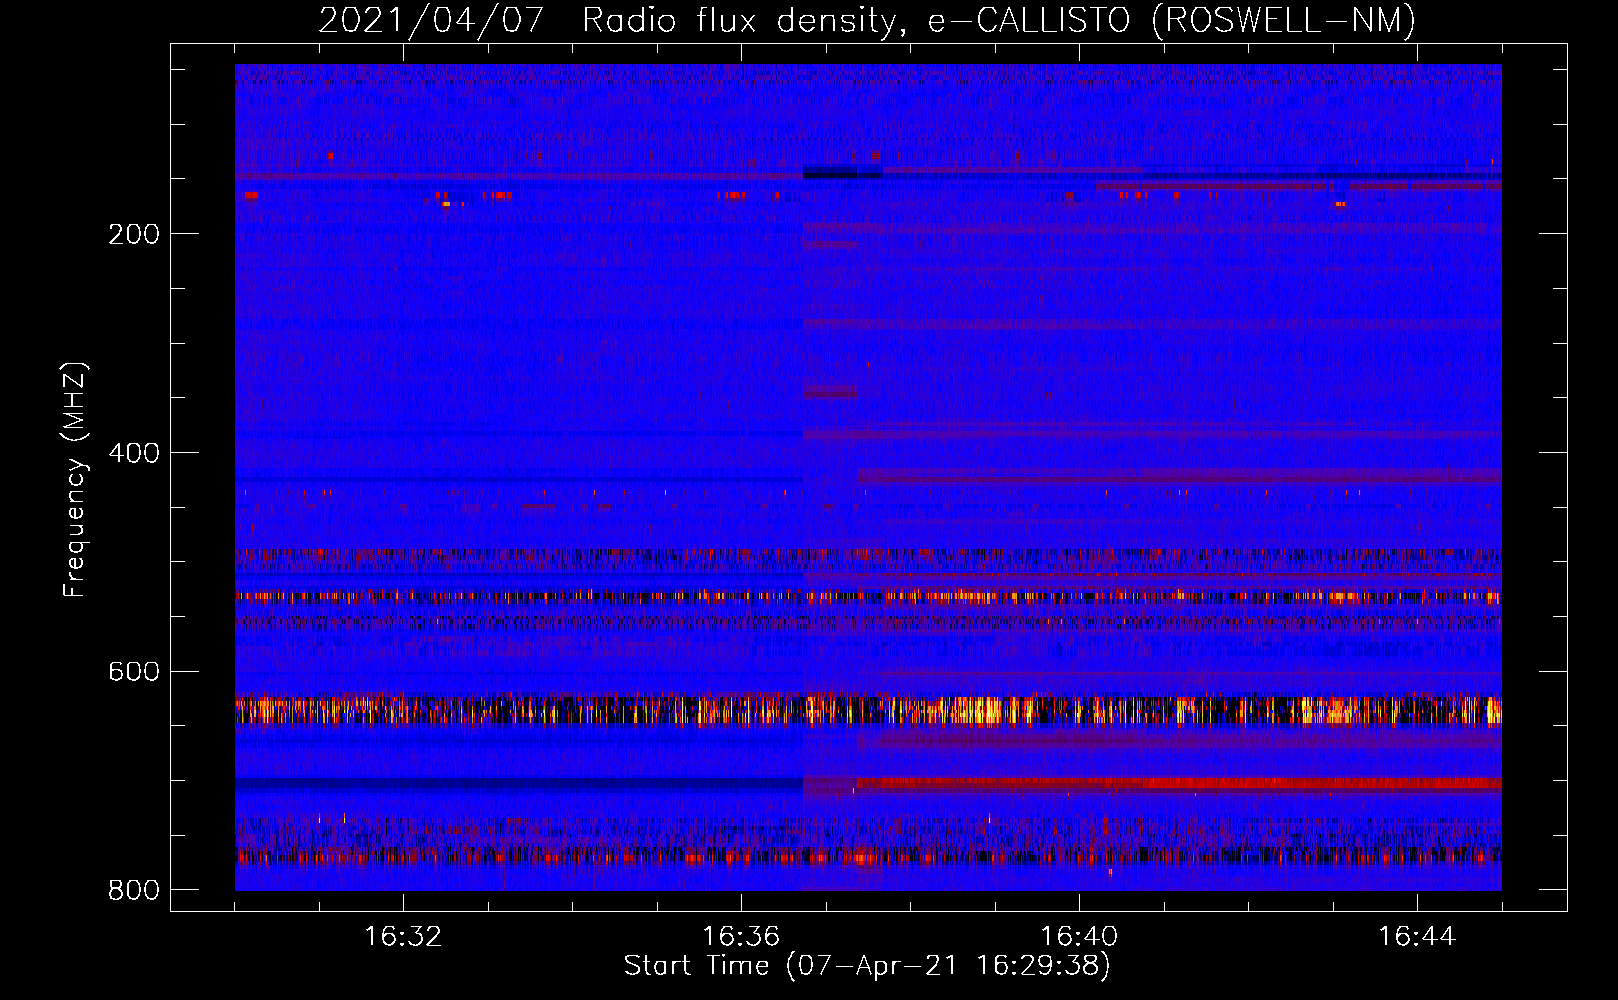
Task: Click the bright yellow noisy band below 600 MHz
Action: click(x=868, y=711)
